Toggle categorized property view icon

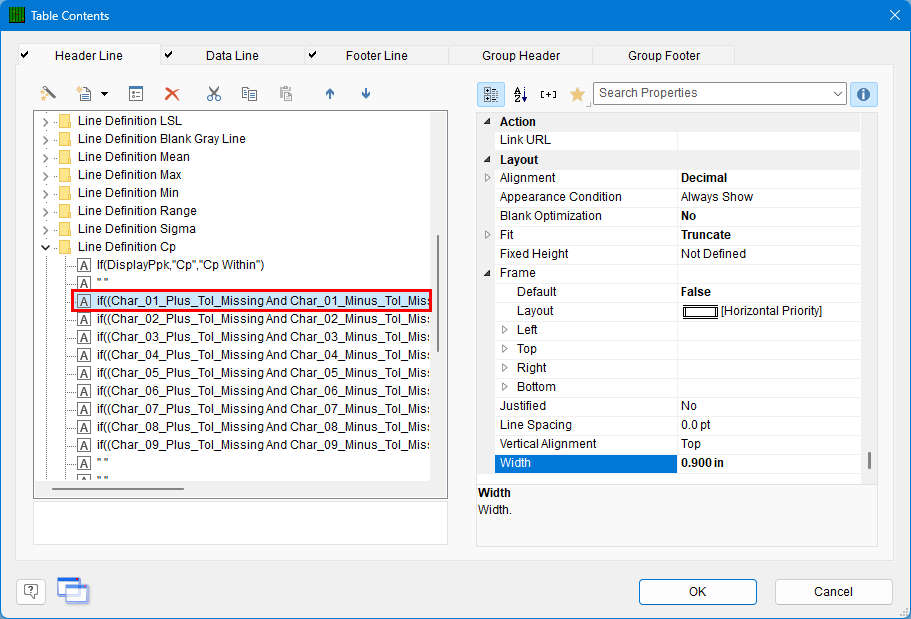tap(491, 94)
